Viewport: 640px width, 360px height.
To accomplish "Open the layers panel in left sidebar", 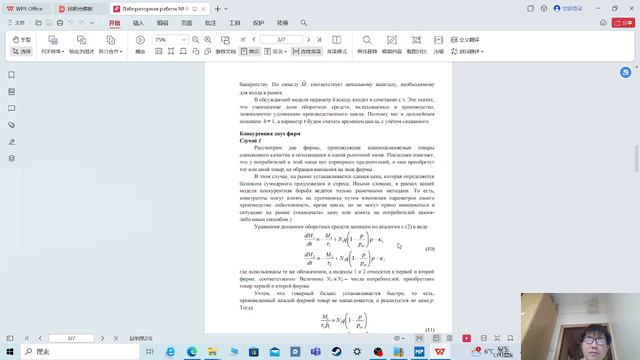I will 11,158.
